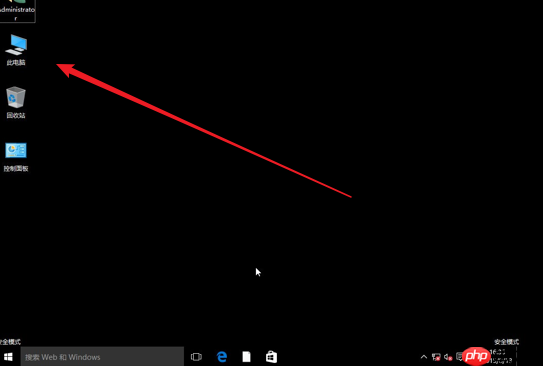The image size is (543, 366).
Task: Click the Show desktop strip at taskbar end
Action: tap(517, 357)
